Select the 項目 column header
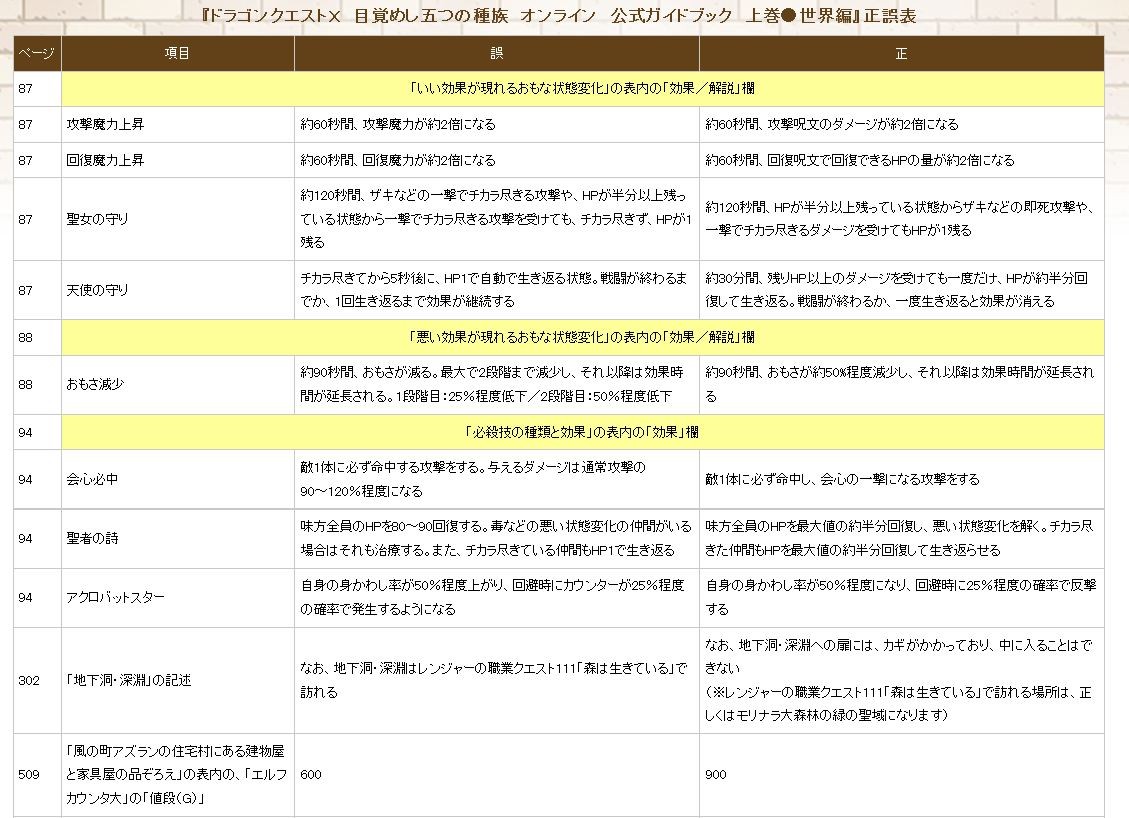Screen dimensions: 1129x818 pyautogui.click(x=178, y=53)
